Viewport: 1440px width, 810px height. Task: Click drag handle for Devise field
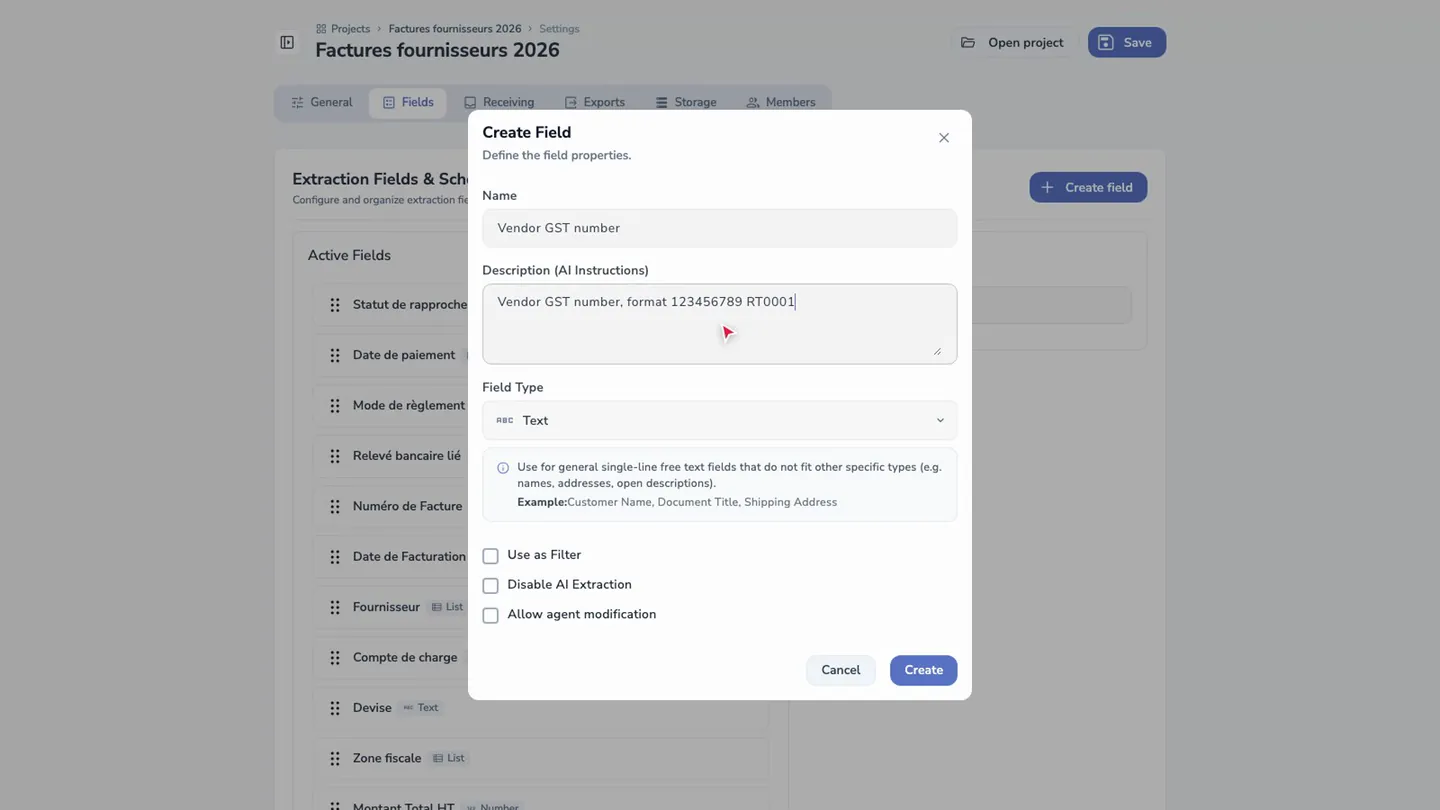pyautogui.click(x=335, y=708)
